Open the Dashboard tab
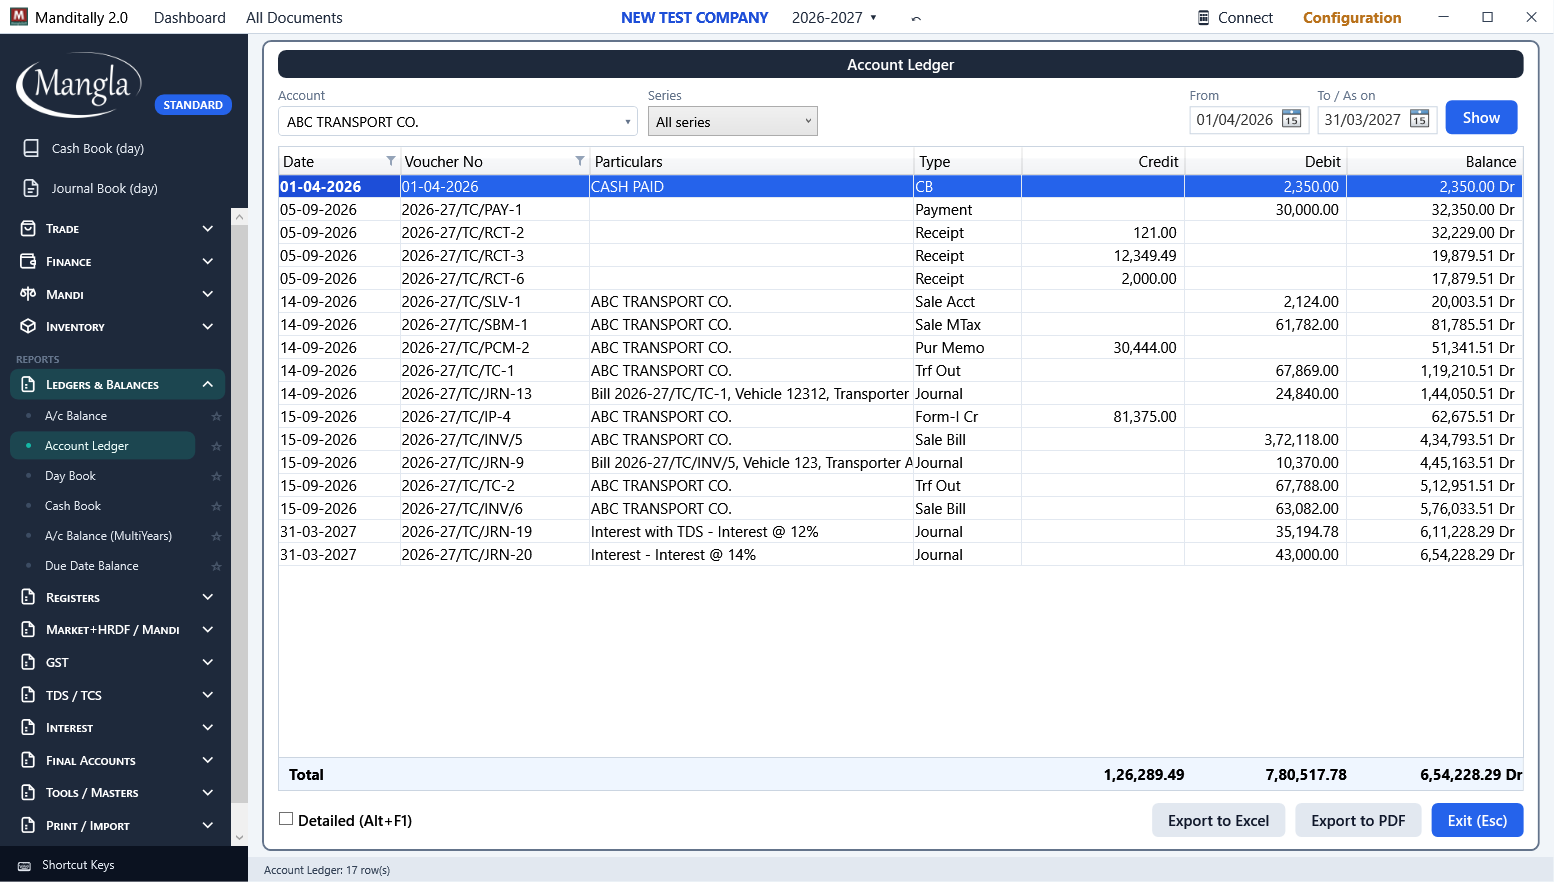The height and width of the screenshot is (882, 1554). (190, 17)
